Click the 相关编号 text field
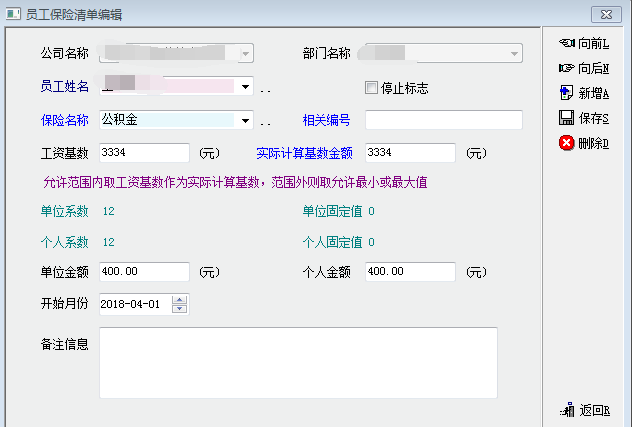 click(x=443, y=120)
